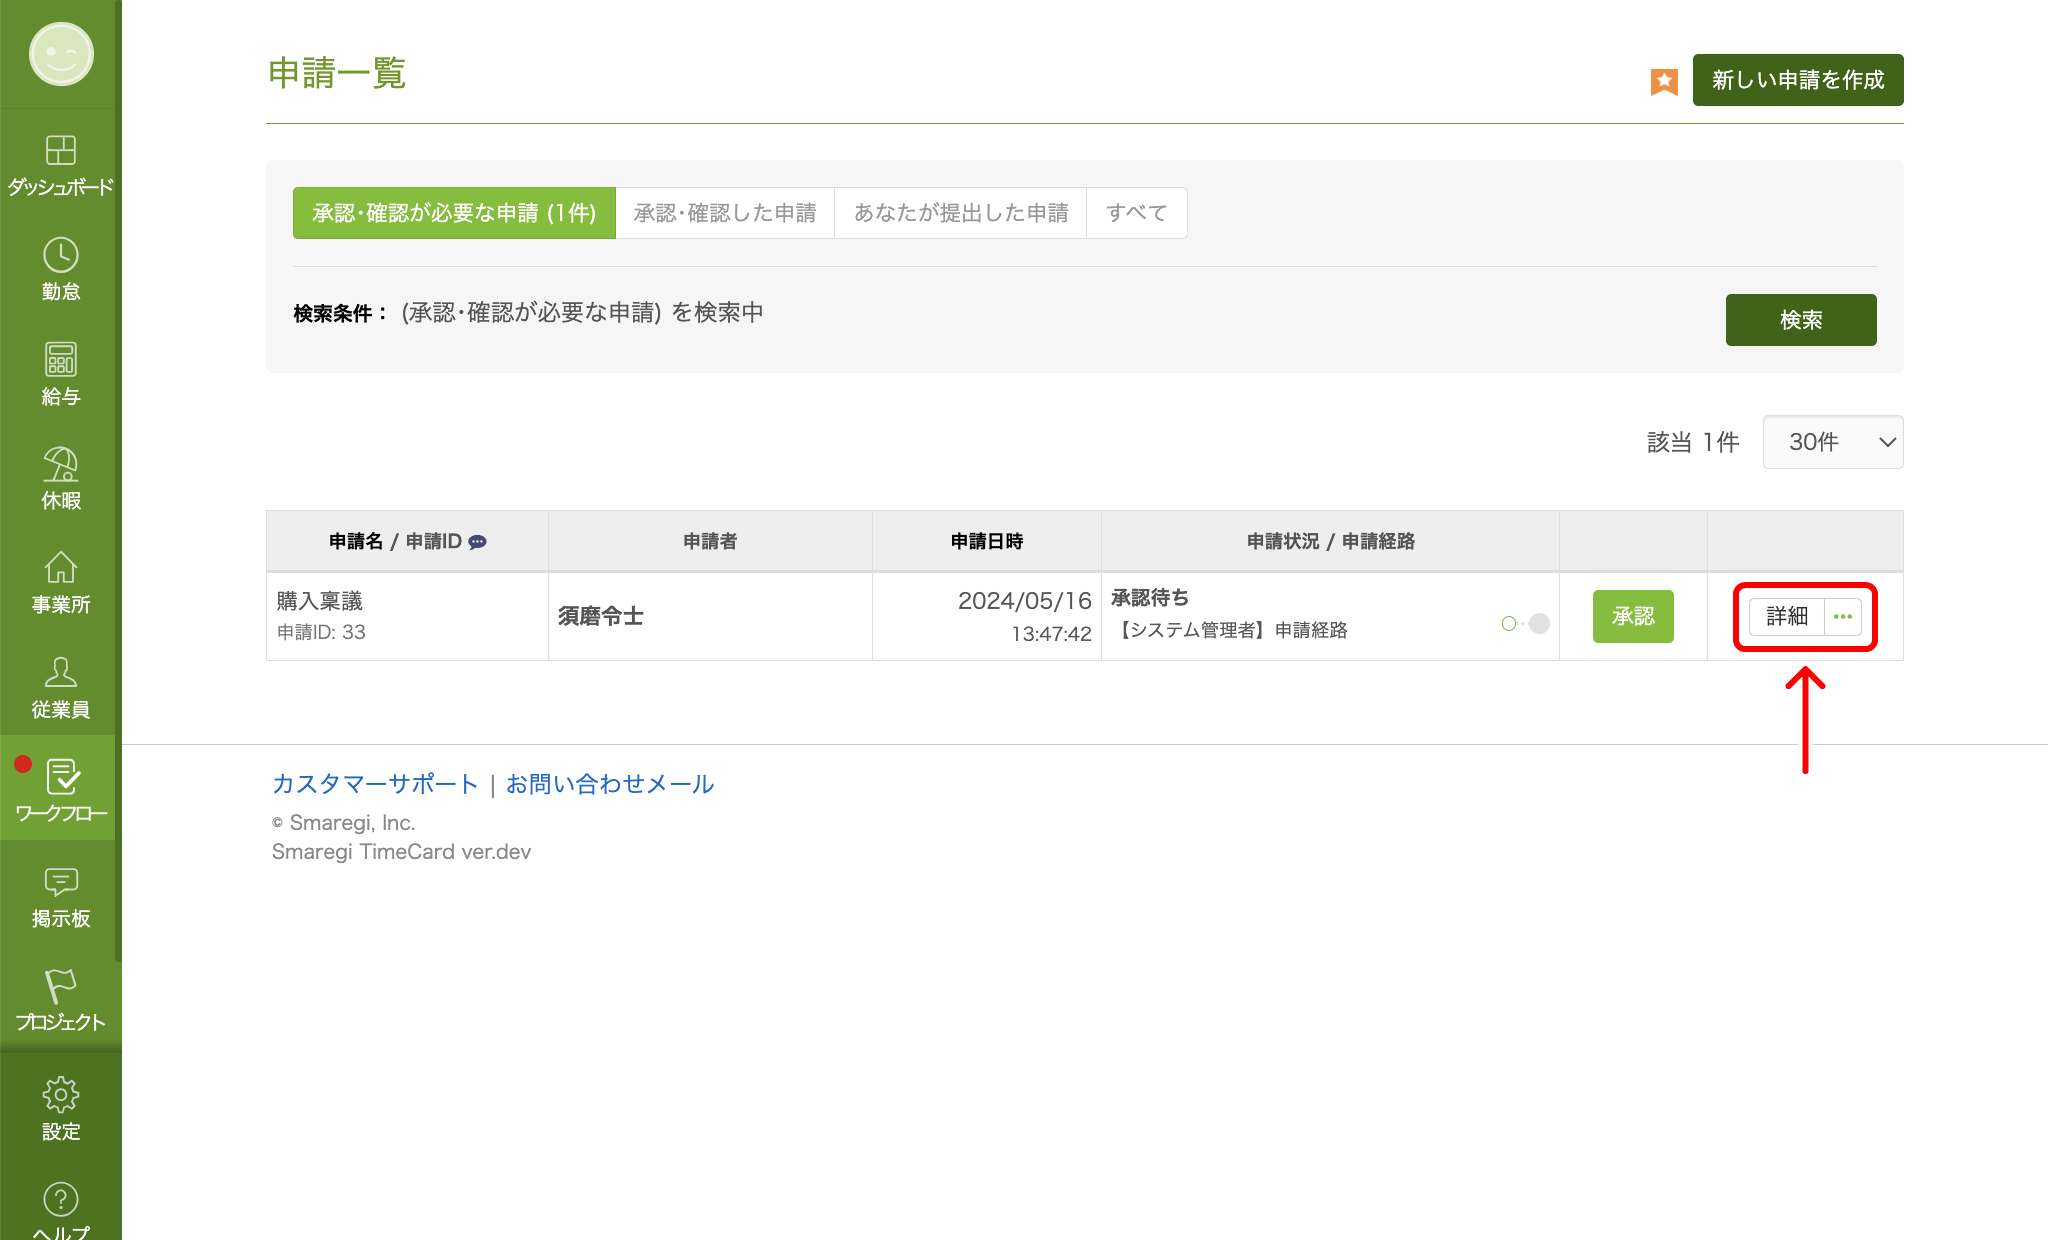Open the ダッシュボード sidebar icon
The image size is (2048, 1240).
pos(61,151)
